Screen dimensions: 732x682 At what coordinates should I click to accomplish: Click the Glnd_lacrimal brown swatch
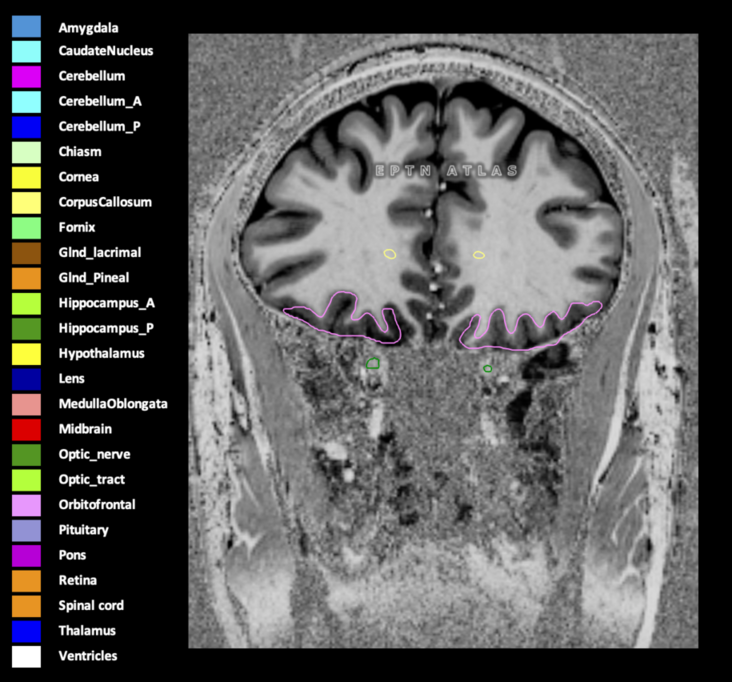26,253
